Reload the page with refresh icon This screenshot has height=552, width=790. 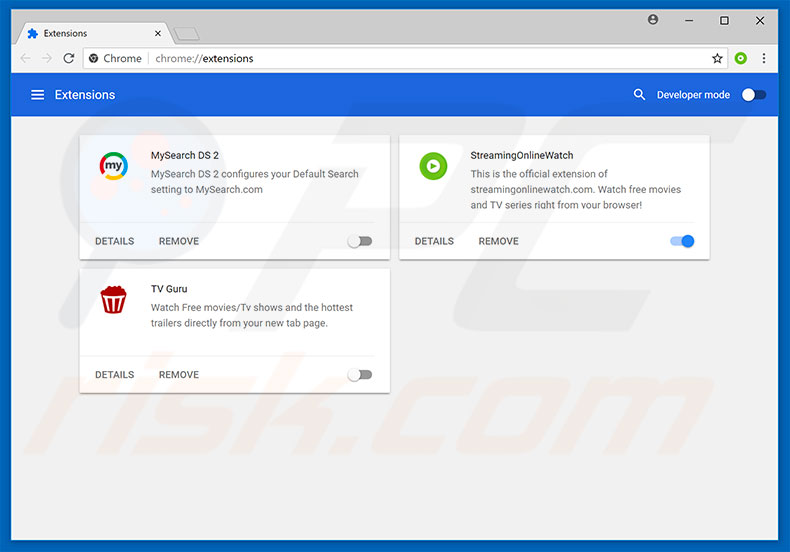click(x=69, y=58)
